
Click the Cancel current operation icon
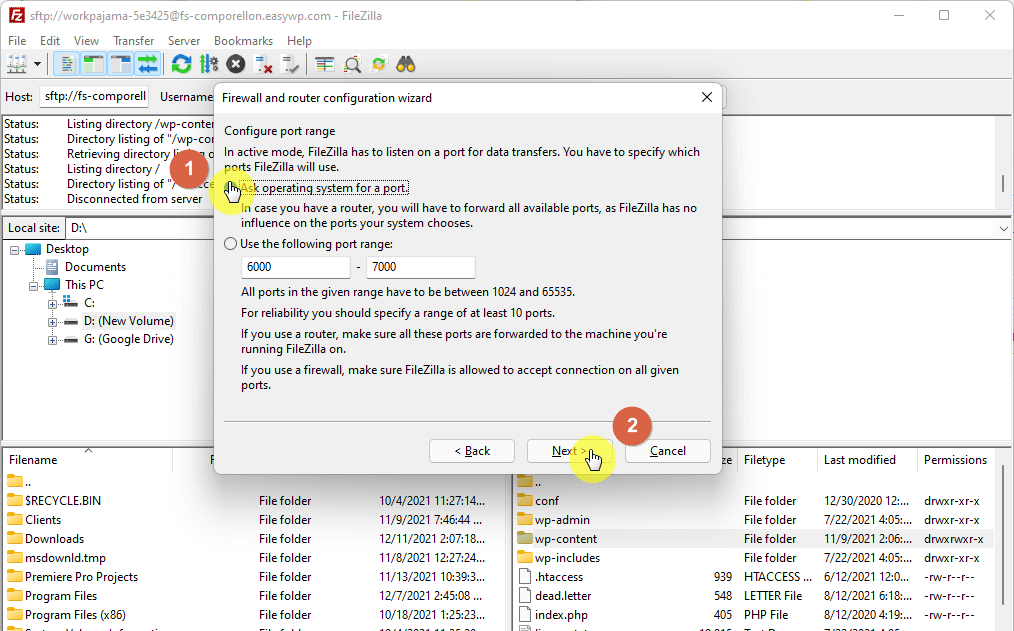tap(236, 65)
